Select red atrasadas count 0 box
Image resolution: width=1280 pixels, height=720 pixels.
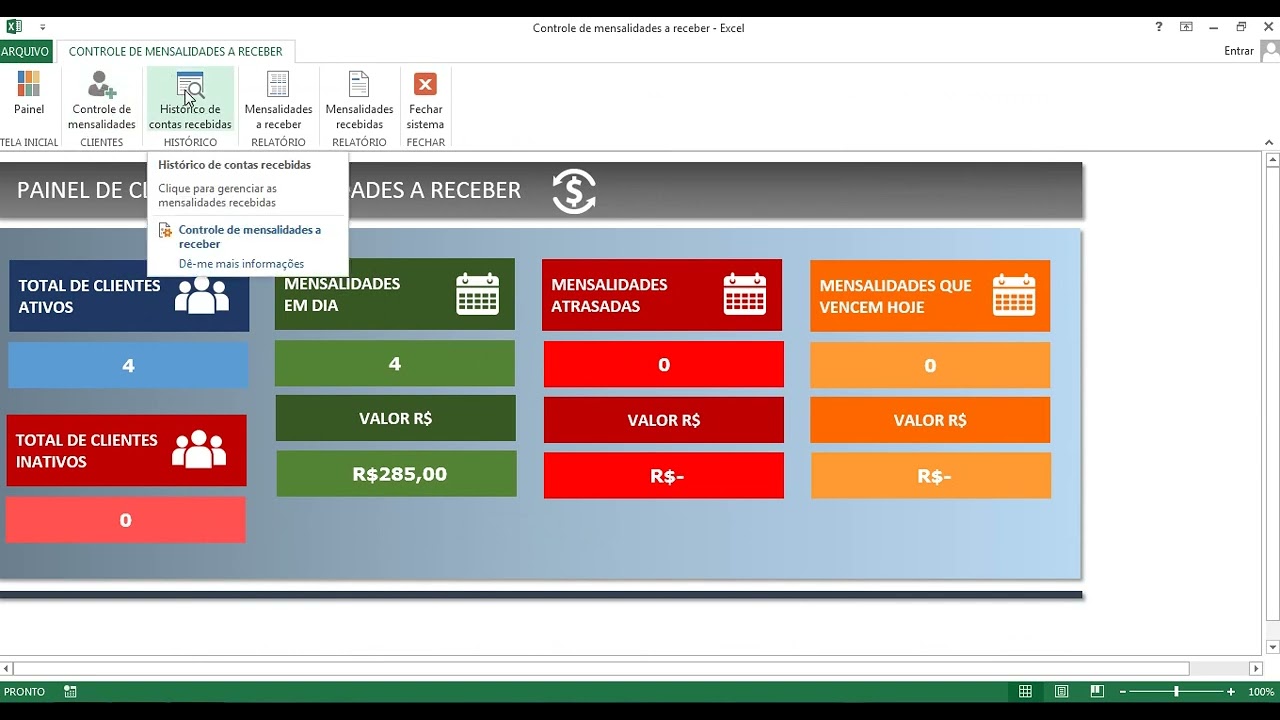[664, 365]
